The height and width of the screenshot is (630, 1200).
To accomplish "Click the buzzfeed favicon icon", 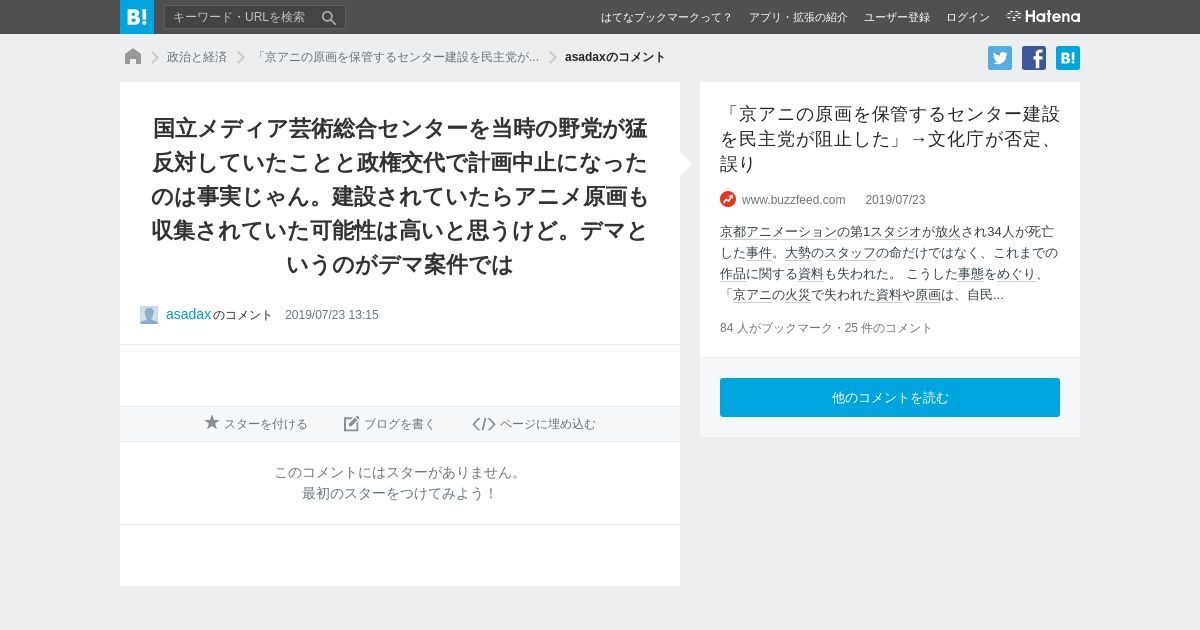I will (x=728, y=199).
